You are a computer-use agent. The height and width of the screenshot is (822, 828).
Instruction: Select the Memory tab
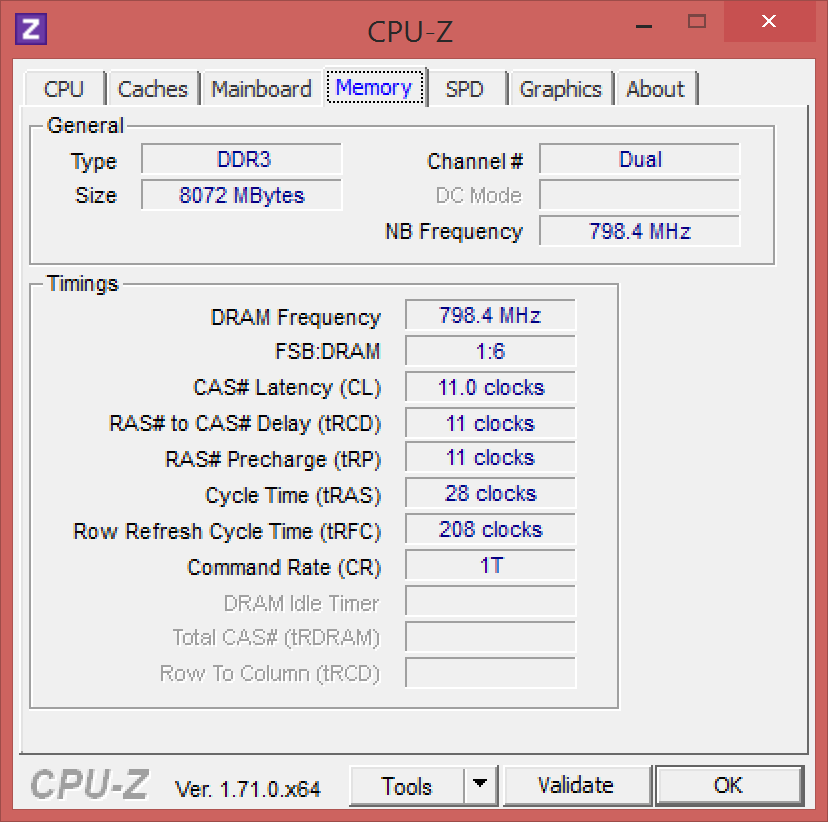pyautogui.click(x=374, y=87)
